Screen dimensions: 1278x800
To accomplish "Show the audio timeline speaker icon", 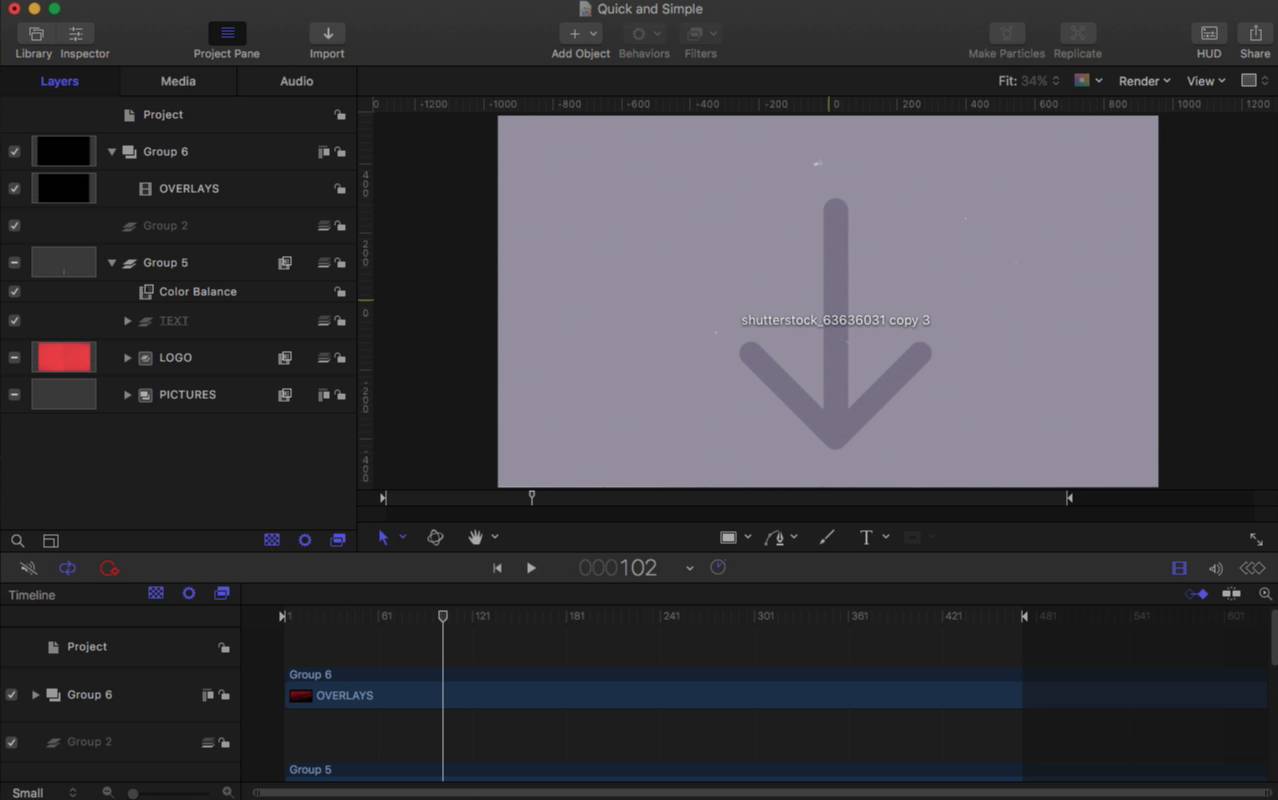I will click(1215, 568).
